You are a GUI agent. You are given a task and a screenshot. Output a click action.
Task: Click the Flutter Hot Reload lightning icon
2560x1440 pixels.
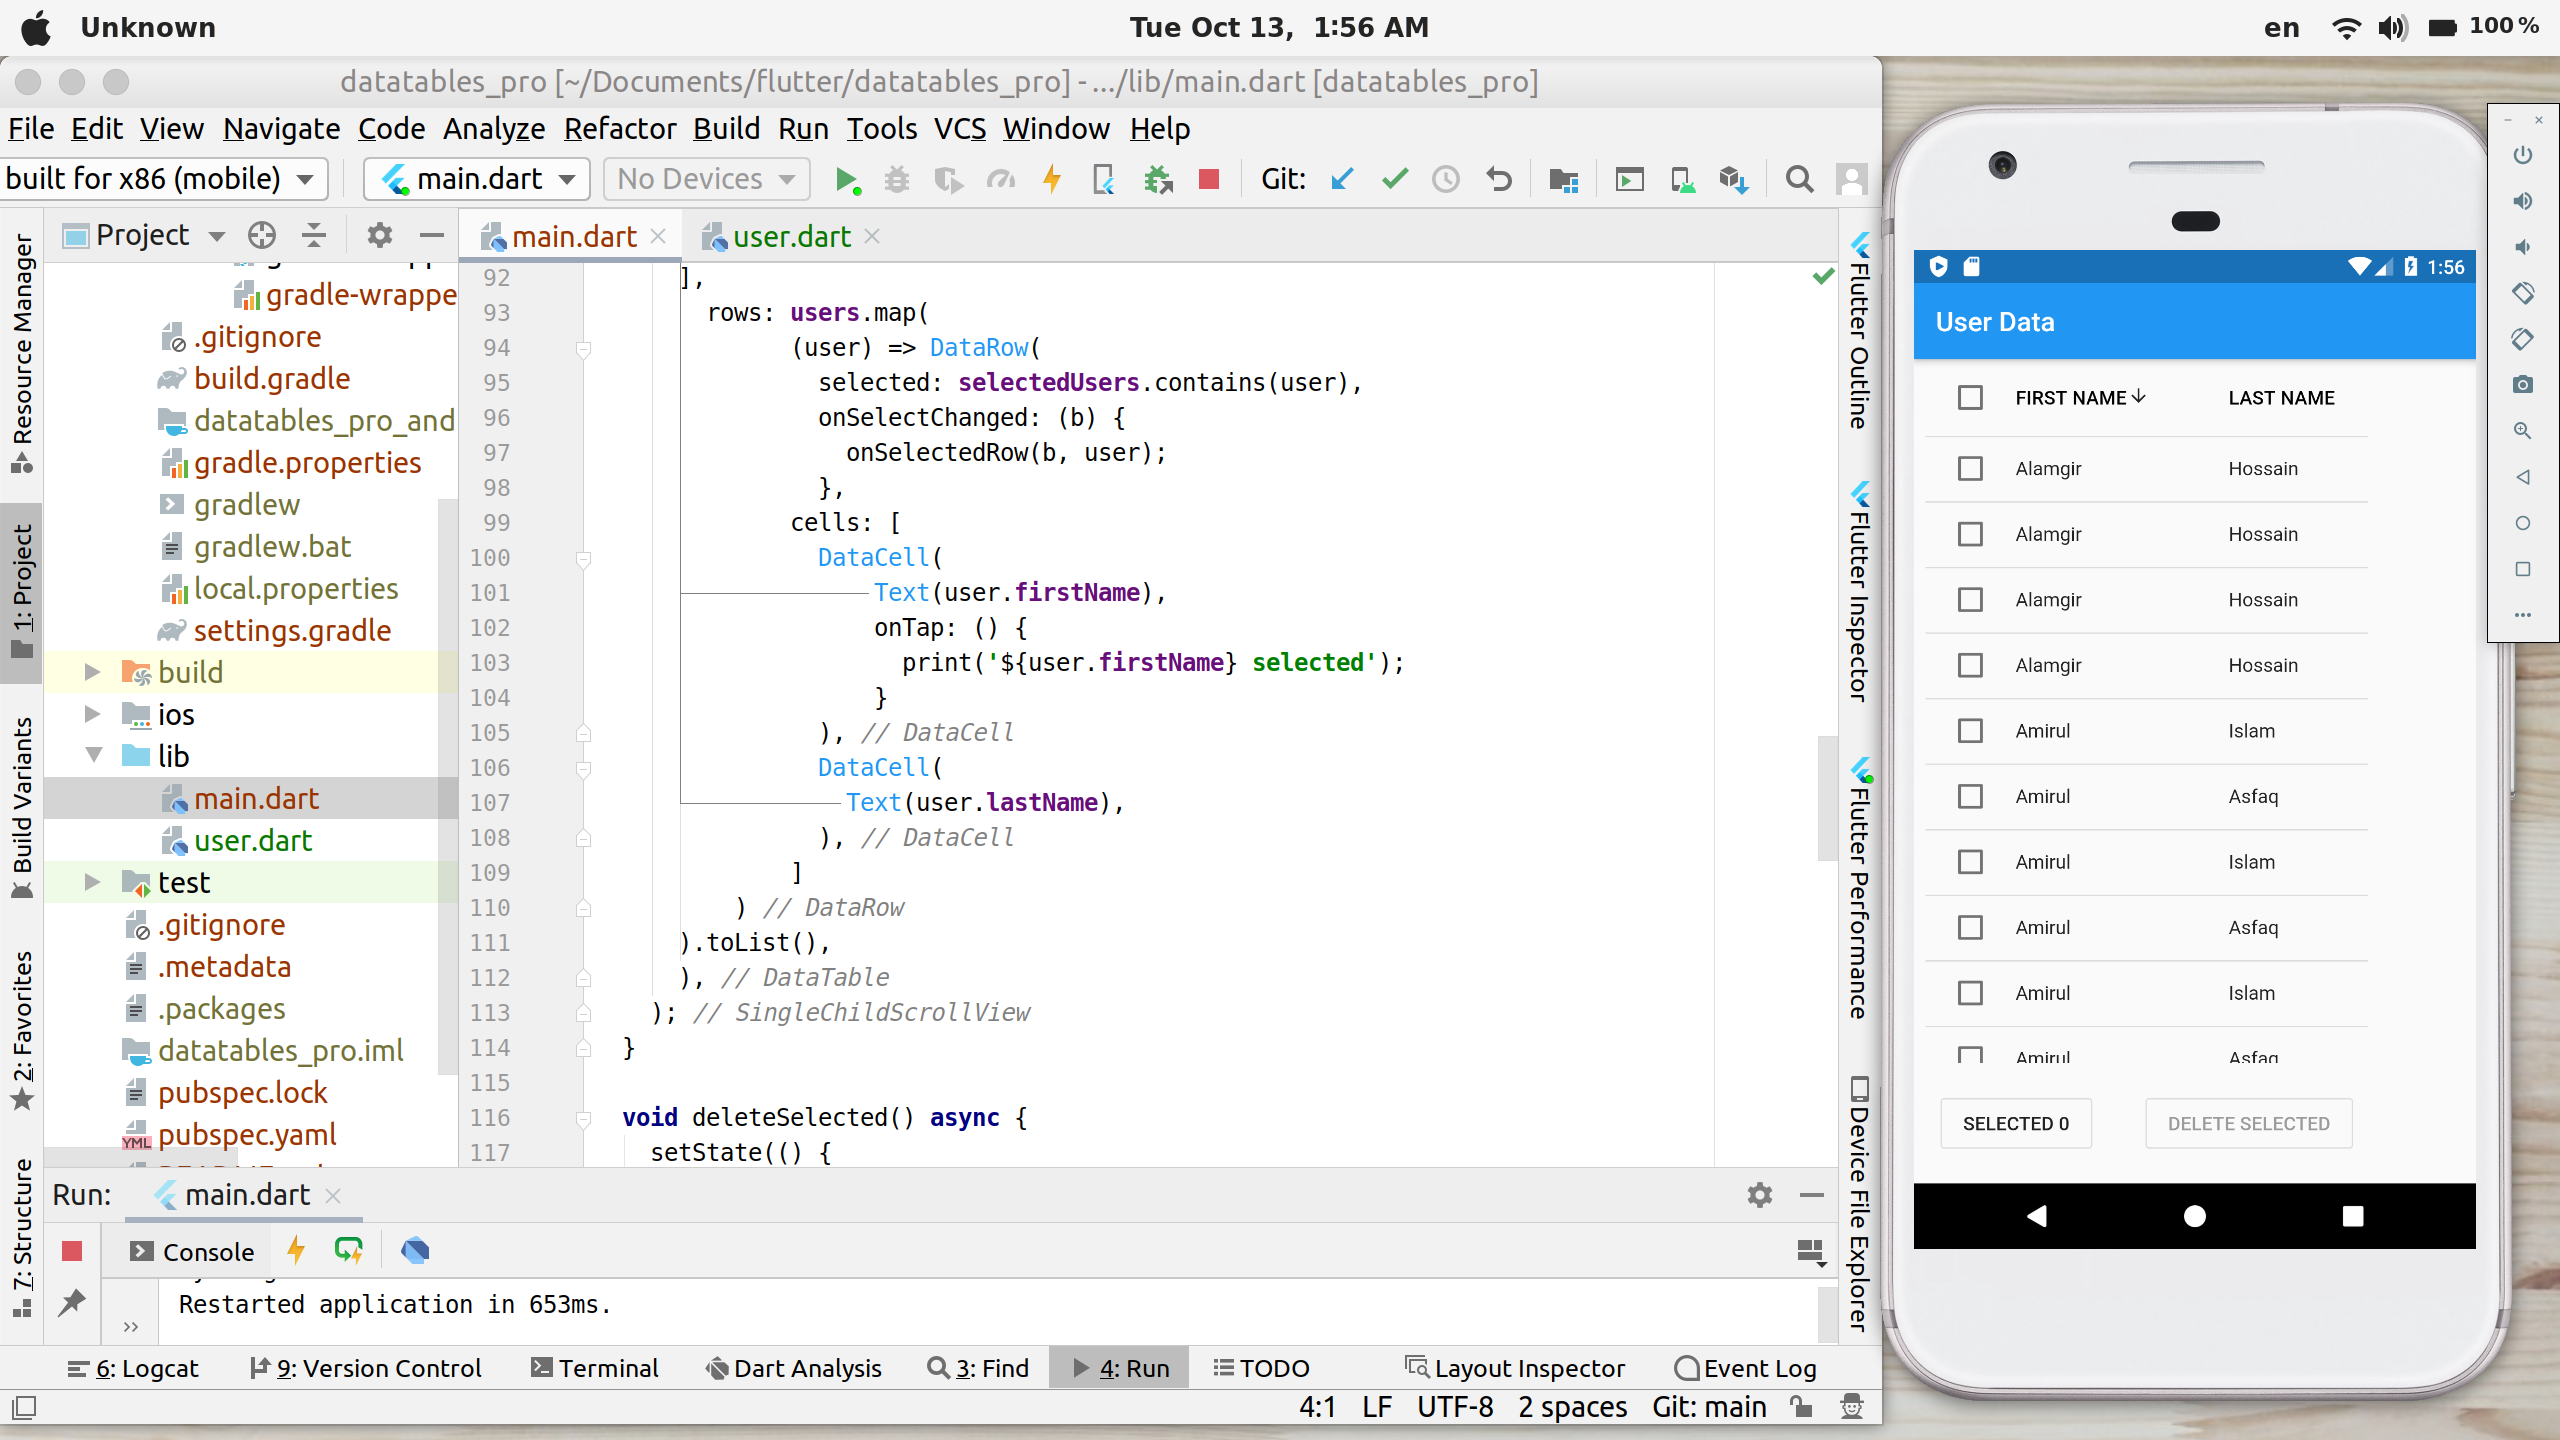point(1052,180)
